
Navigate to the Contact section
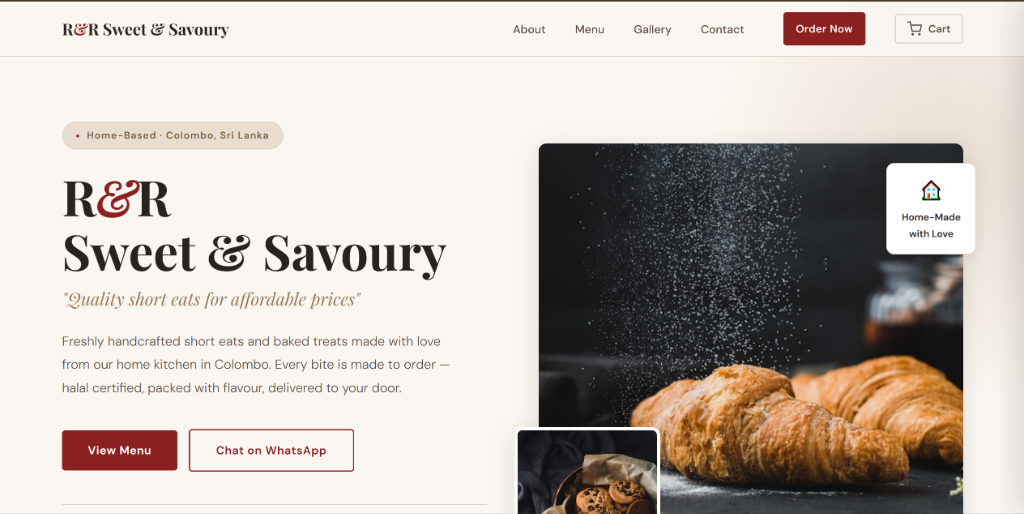coord(722,29)
